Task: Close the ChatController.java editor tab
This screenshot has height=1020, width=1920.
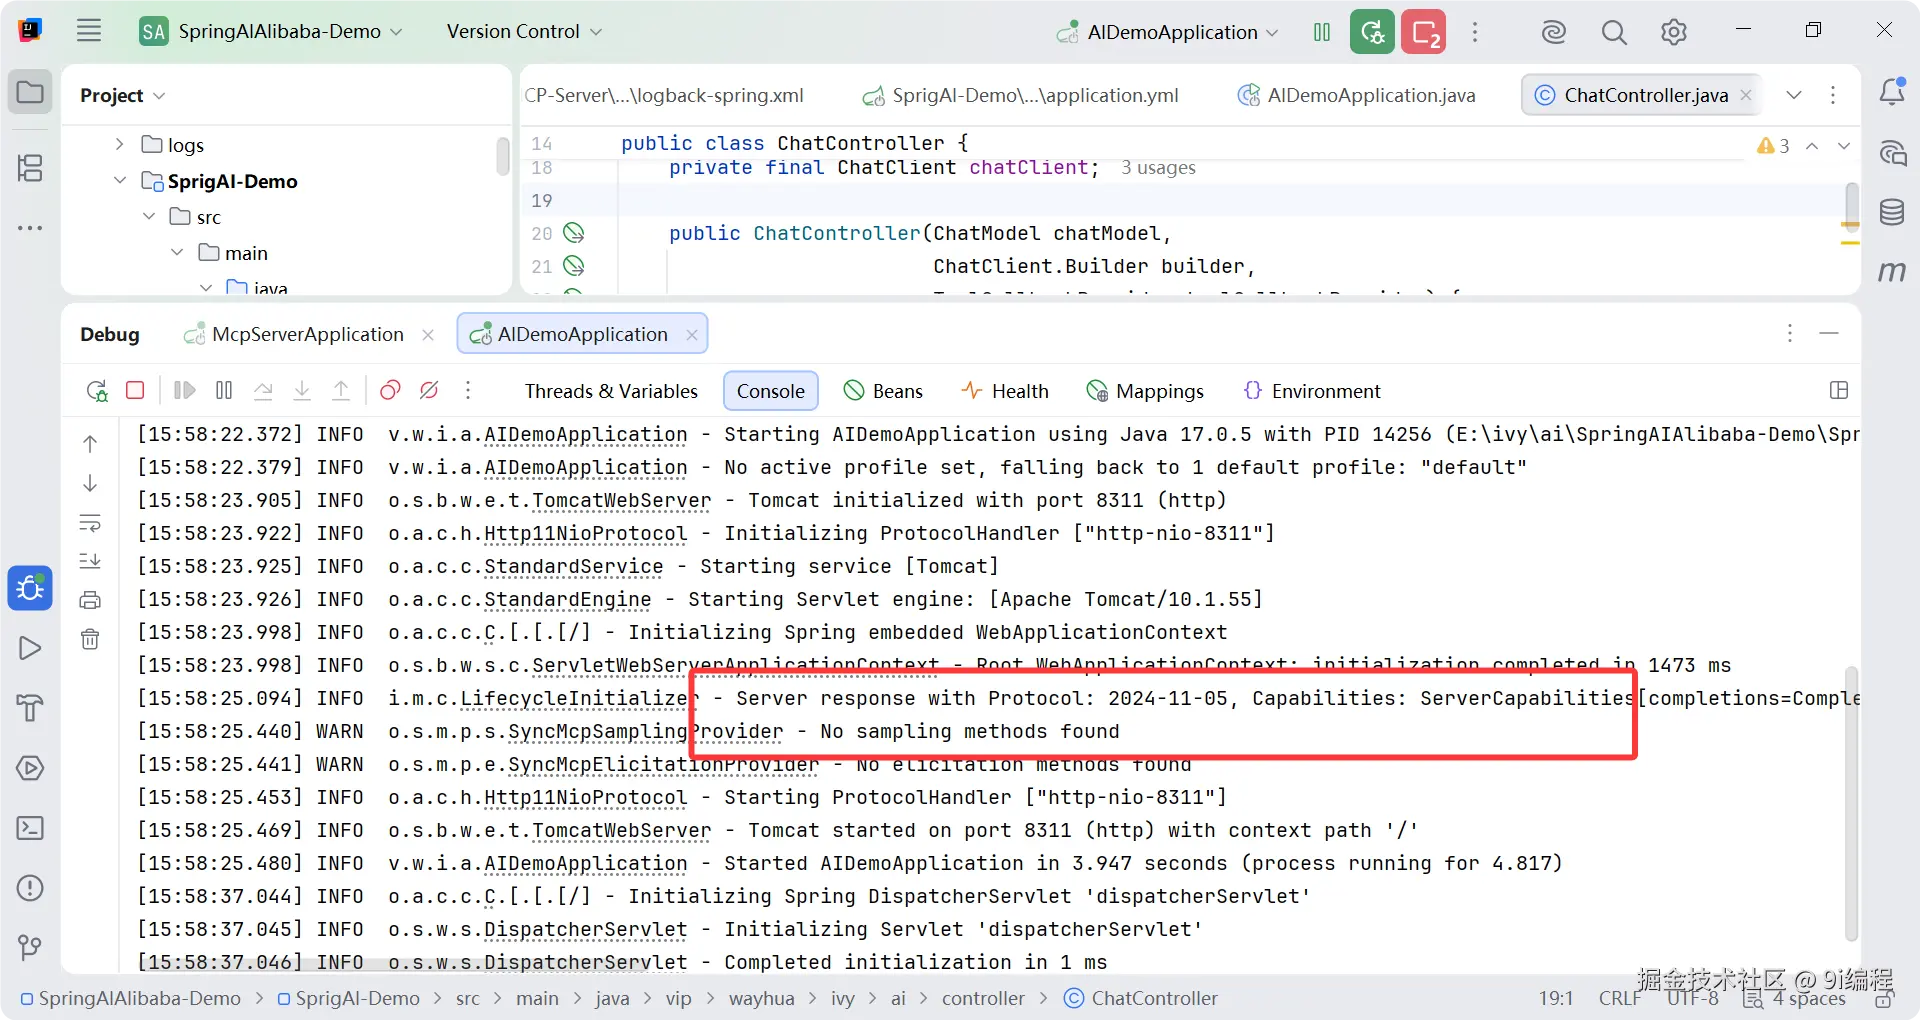Action: coord(1746,95)
